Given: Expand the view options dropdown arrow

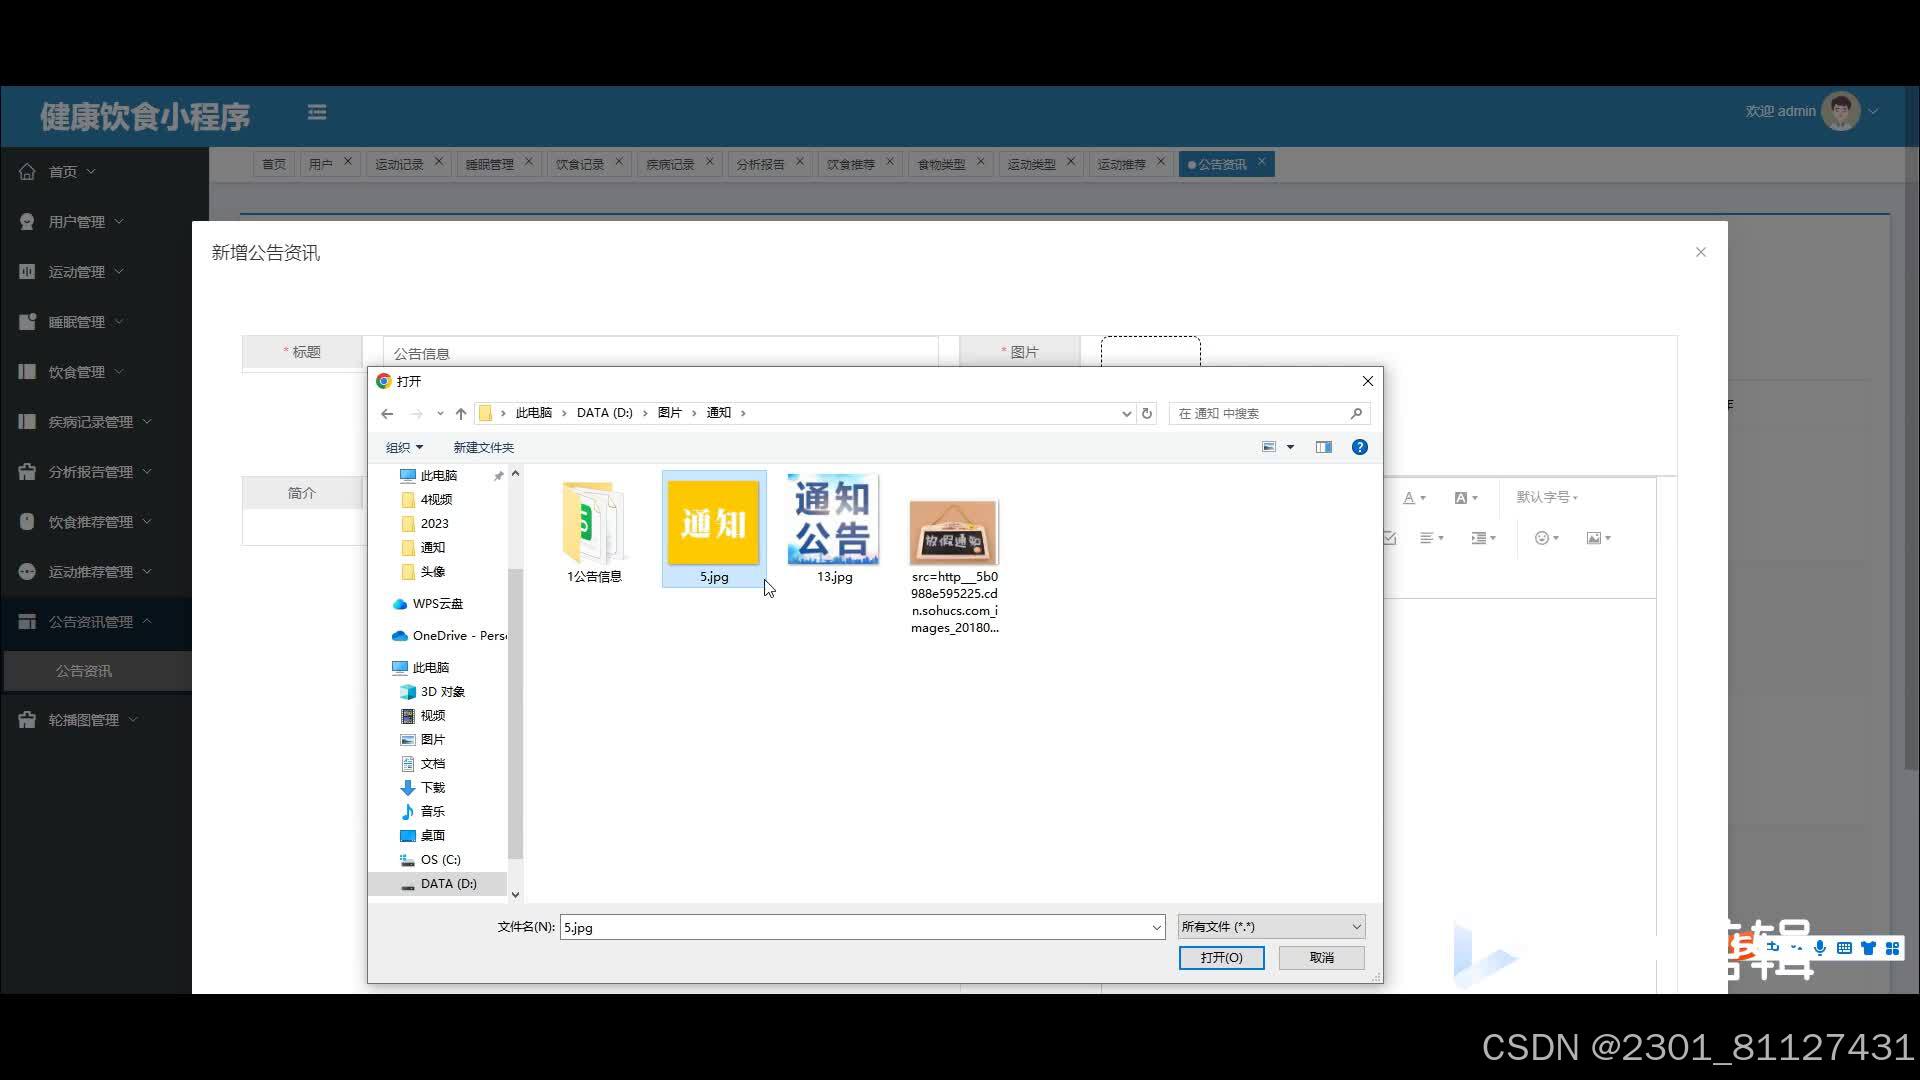Looking at the screenshot, I should click(x=1290, y=447).
